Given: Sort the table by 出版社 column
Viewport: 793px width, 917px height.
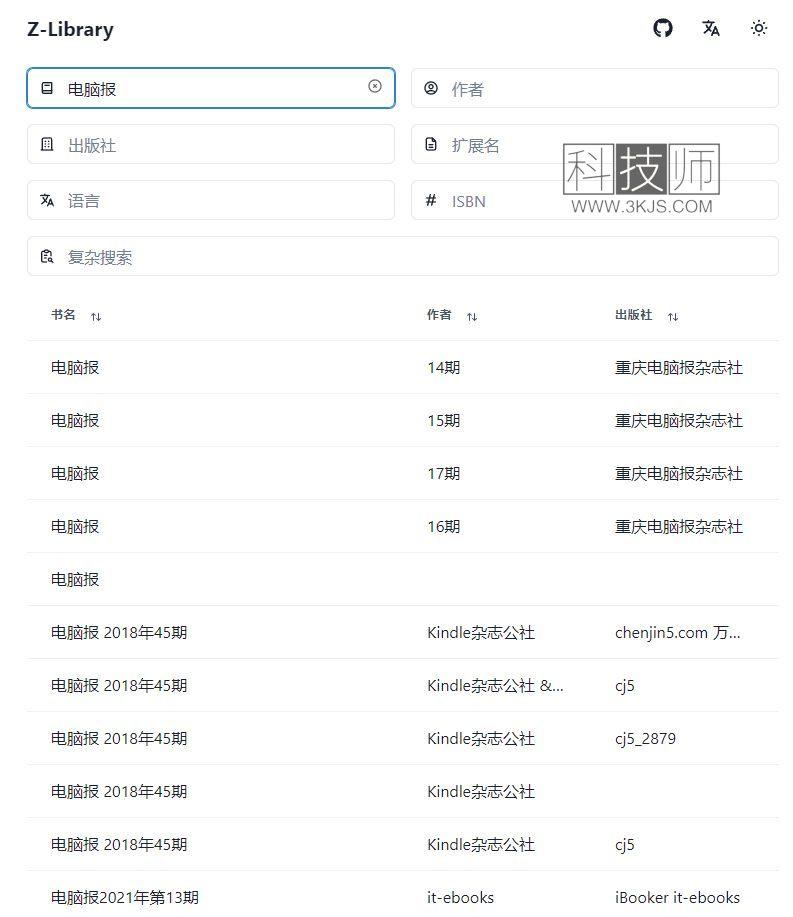Looking at the screenshot, I should (673, 317).
